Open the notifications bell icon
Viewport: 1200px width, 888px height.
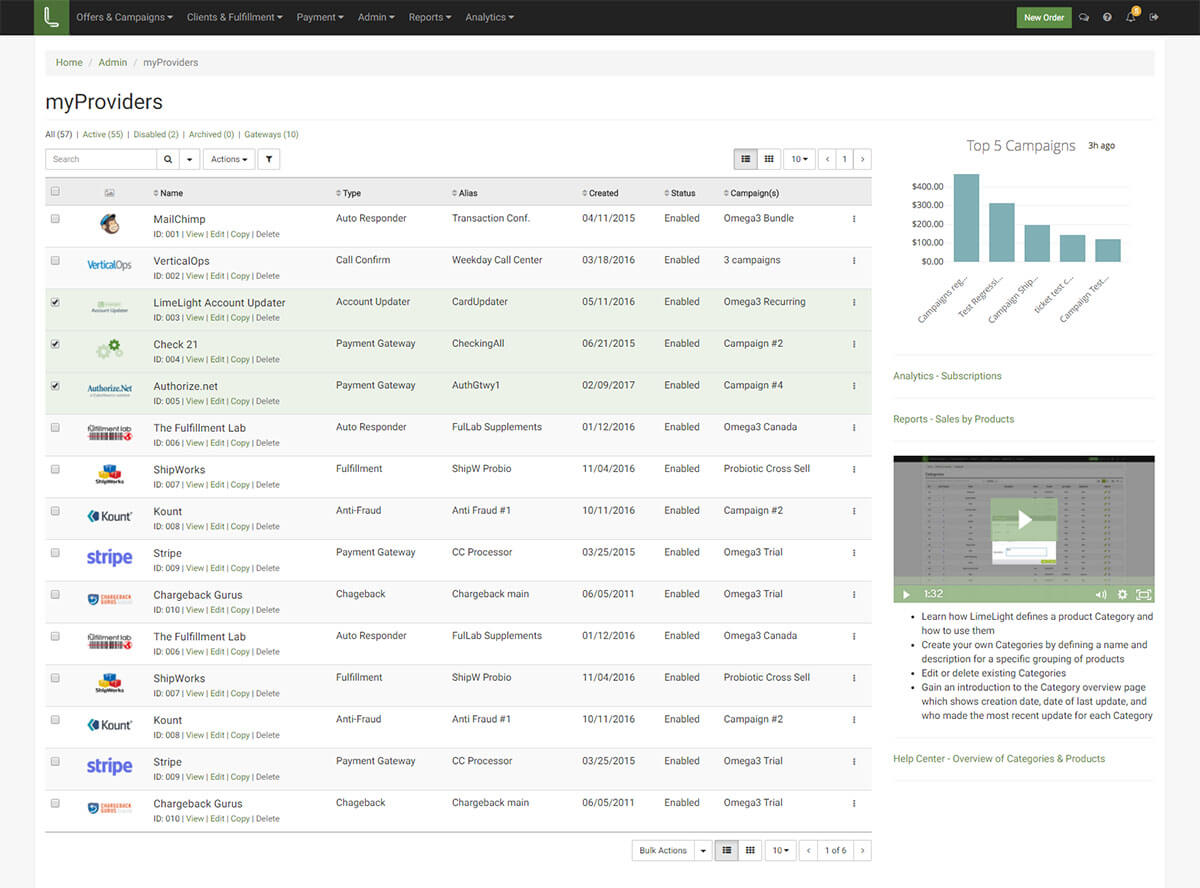click(x=1131, y=17)
